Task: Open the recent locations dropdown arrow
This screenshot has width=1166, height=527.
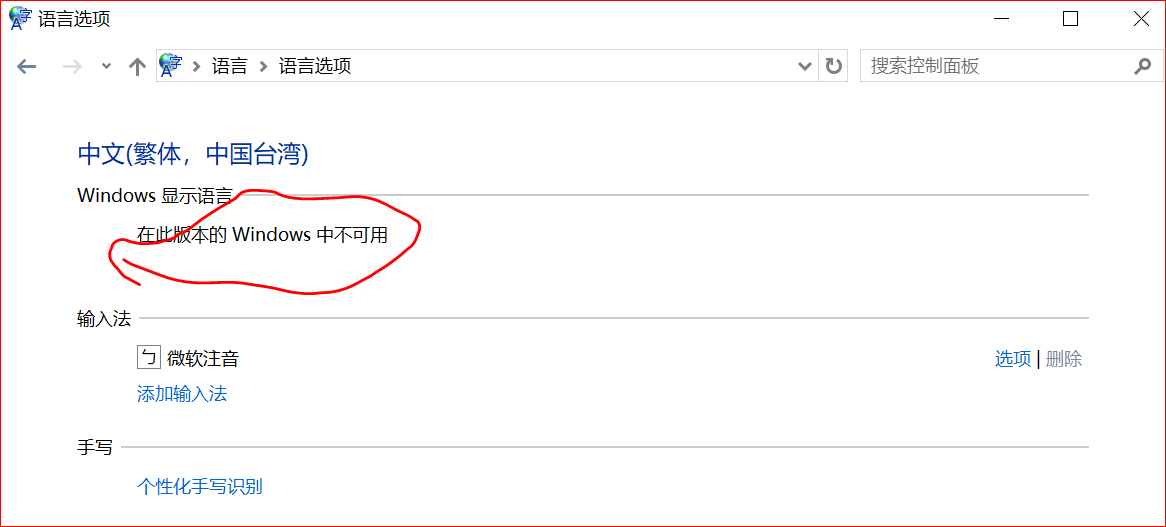Action: click(106, 67)
